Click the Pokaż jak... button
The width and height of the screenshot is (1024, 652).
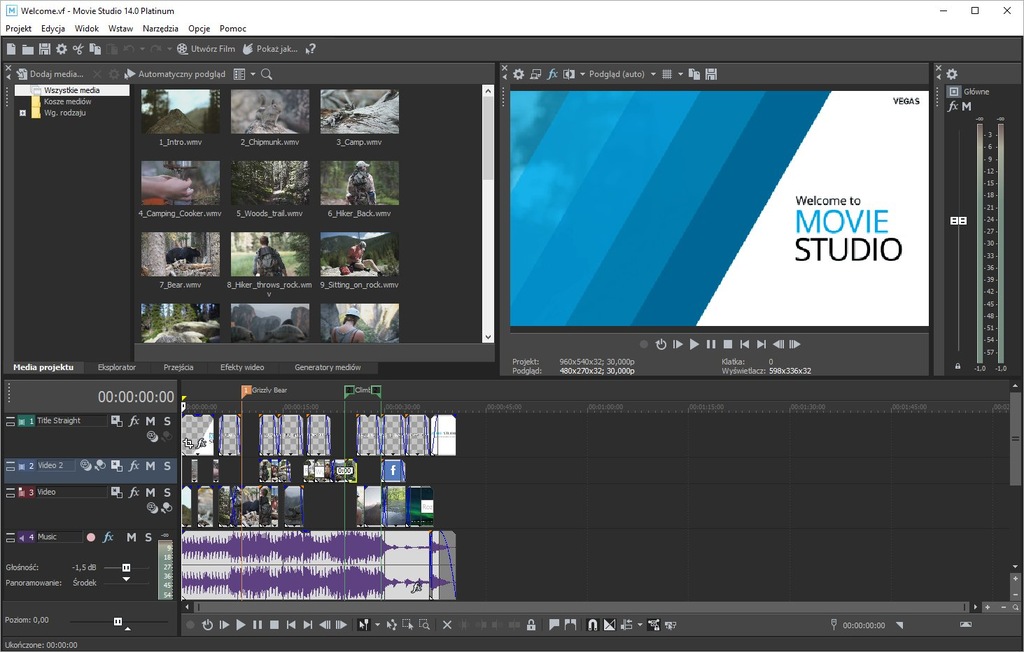270,48
